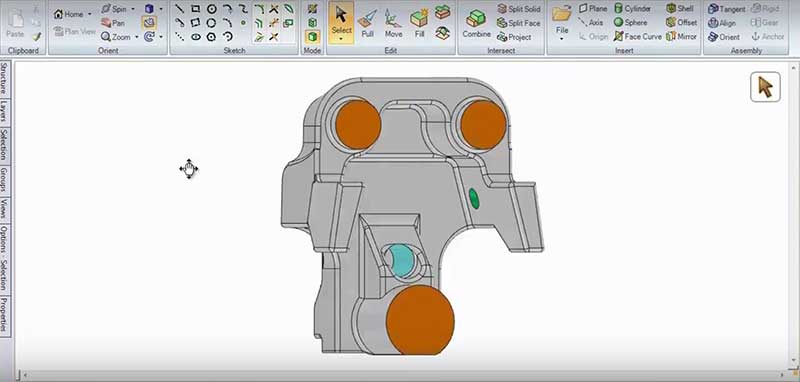Click the large orange circular face
800x382 pixels.
[x=420, y=320]
